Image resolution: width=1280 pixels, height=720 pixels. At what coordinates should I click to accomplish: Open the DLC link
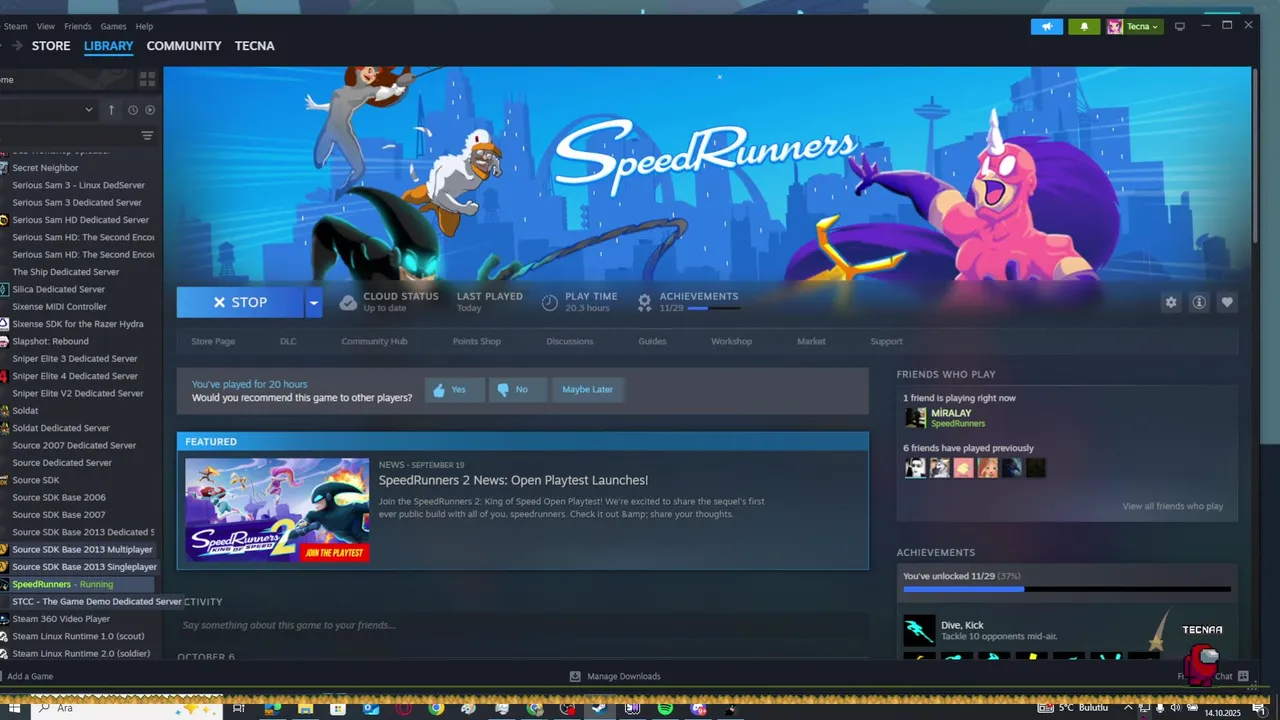pos(288,341)
